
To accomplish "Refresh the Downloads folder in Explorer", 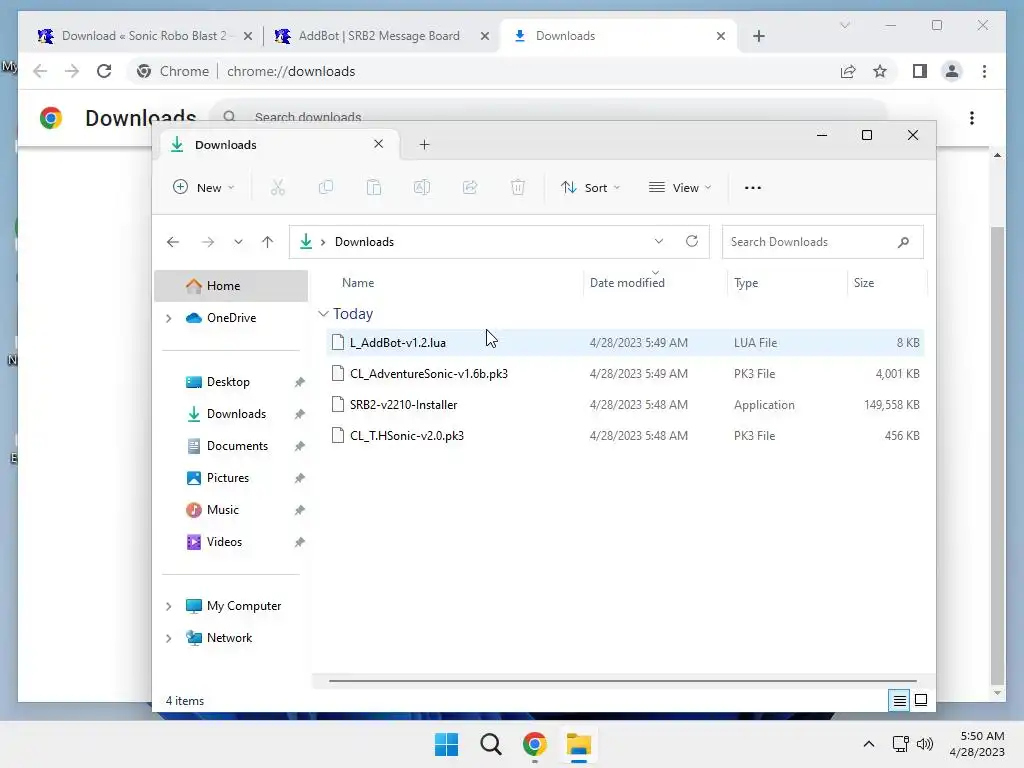I will (x=692, y=241).
